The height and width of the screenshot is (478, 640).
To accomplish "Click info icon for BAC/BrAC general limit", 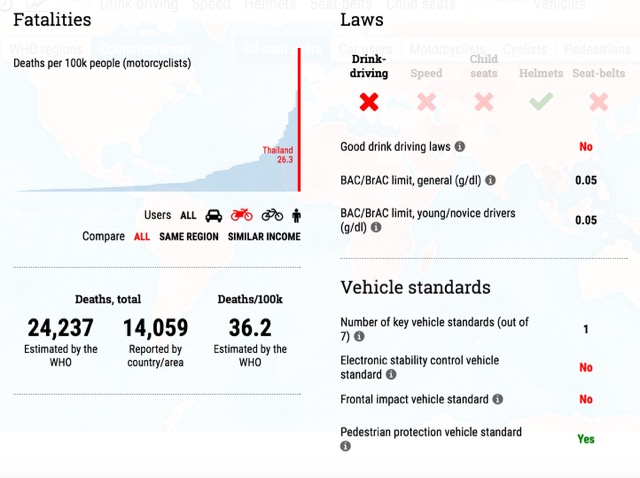I will 491,180.
